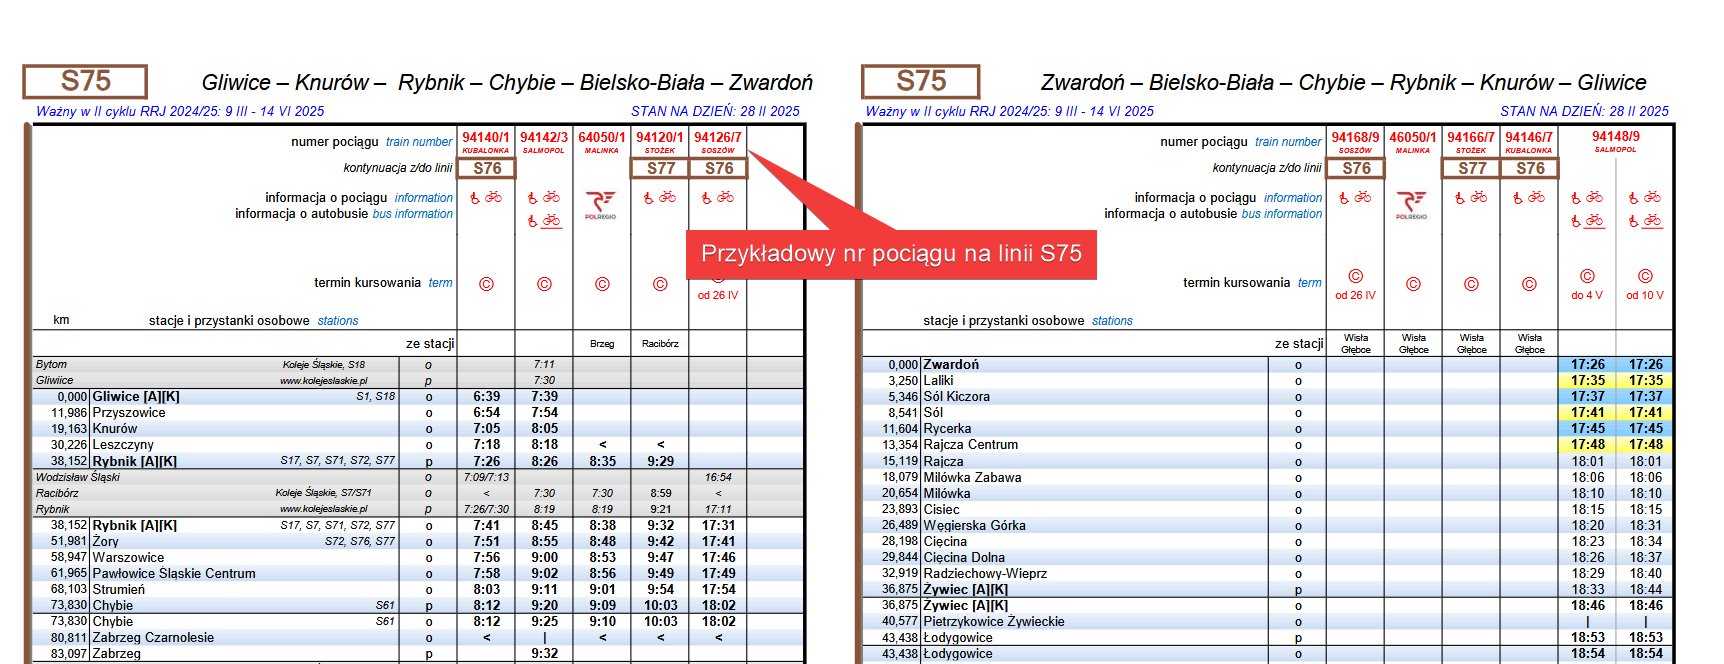Viewport: 1724px width, 664px height.
Task: Click the bicycle icon under train 94140/1
Action: [x=494, y=198]
